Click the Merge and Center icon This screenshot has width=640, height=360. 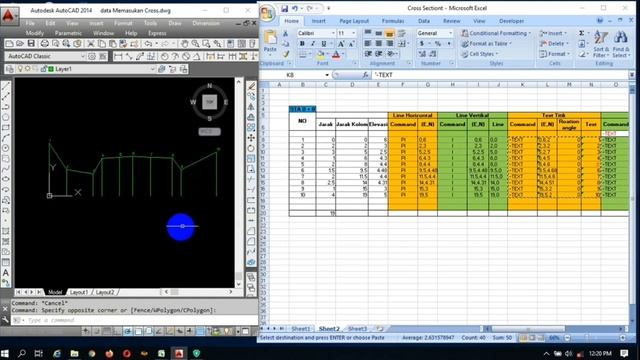point(402,43)
